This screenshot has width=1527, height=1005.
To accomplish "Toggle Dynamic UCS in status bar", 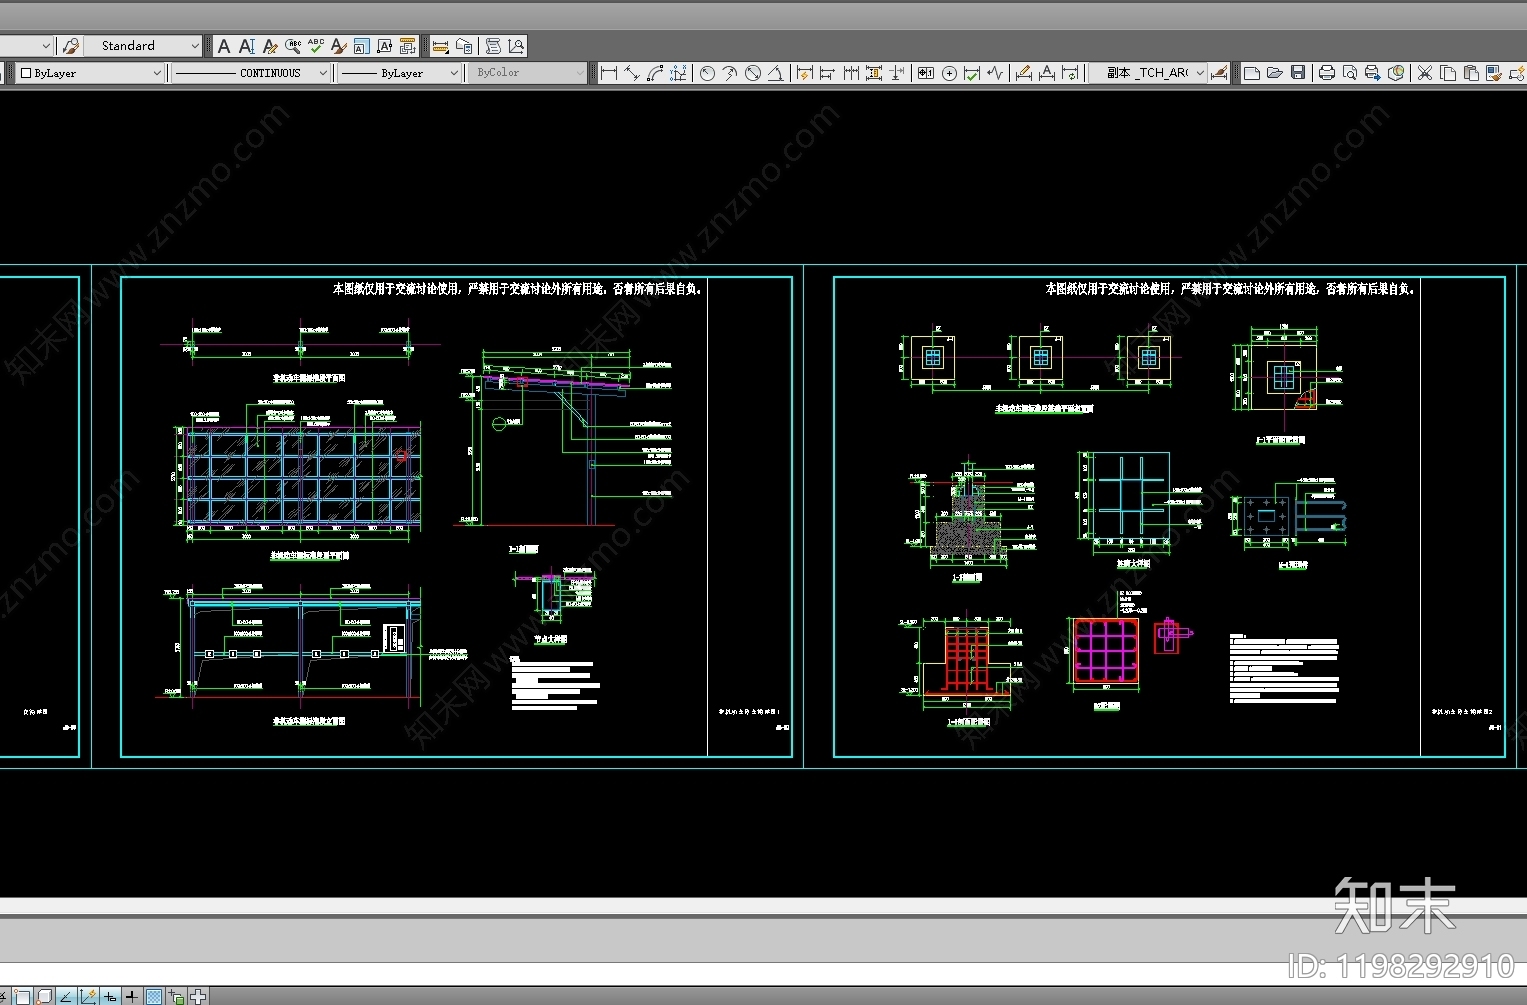I will click(88, 996).
